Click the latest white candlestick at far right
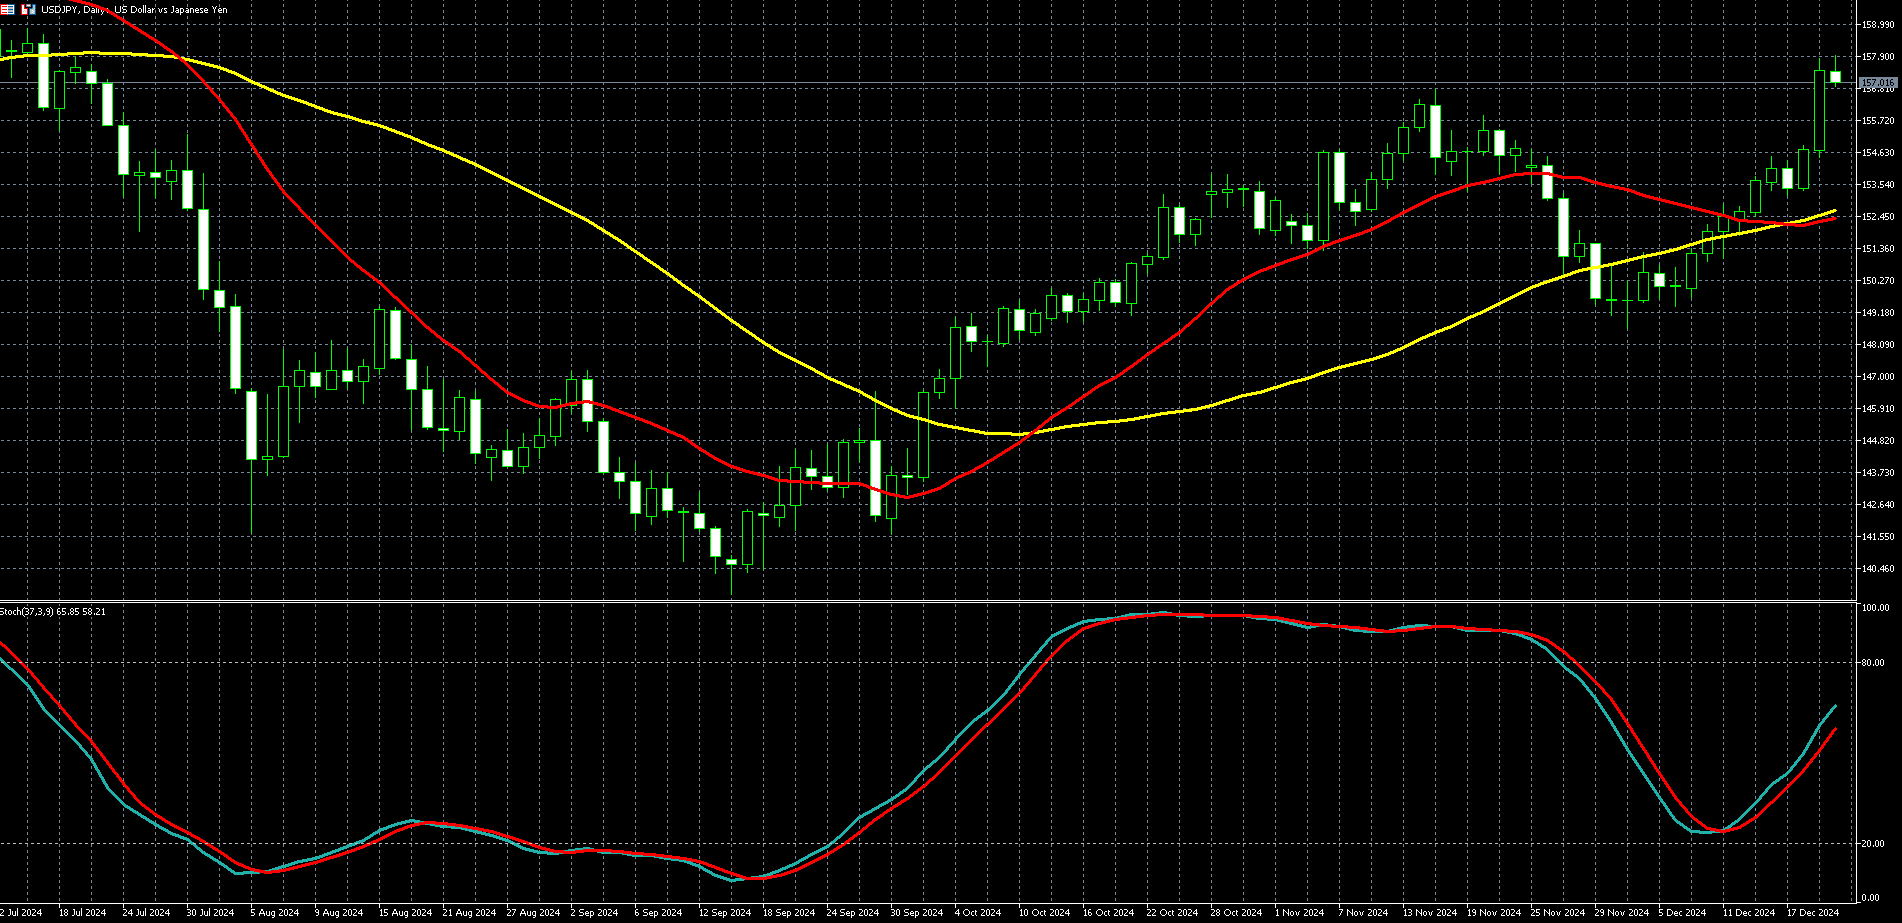This screenshot has width=1902, height=923. pyautogui.click(x=1836, y=77)
